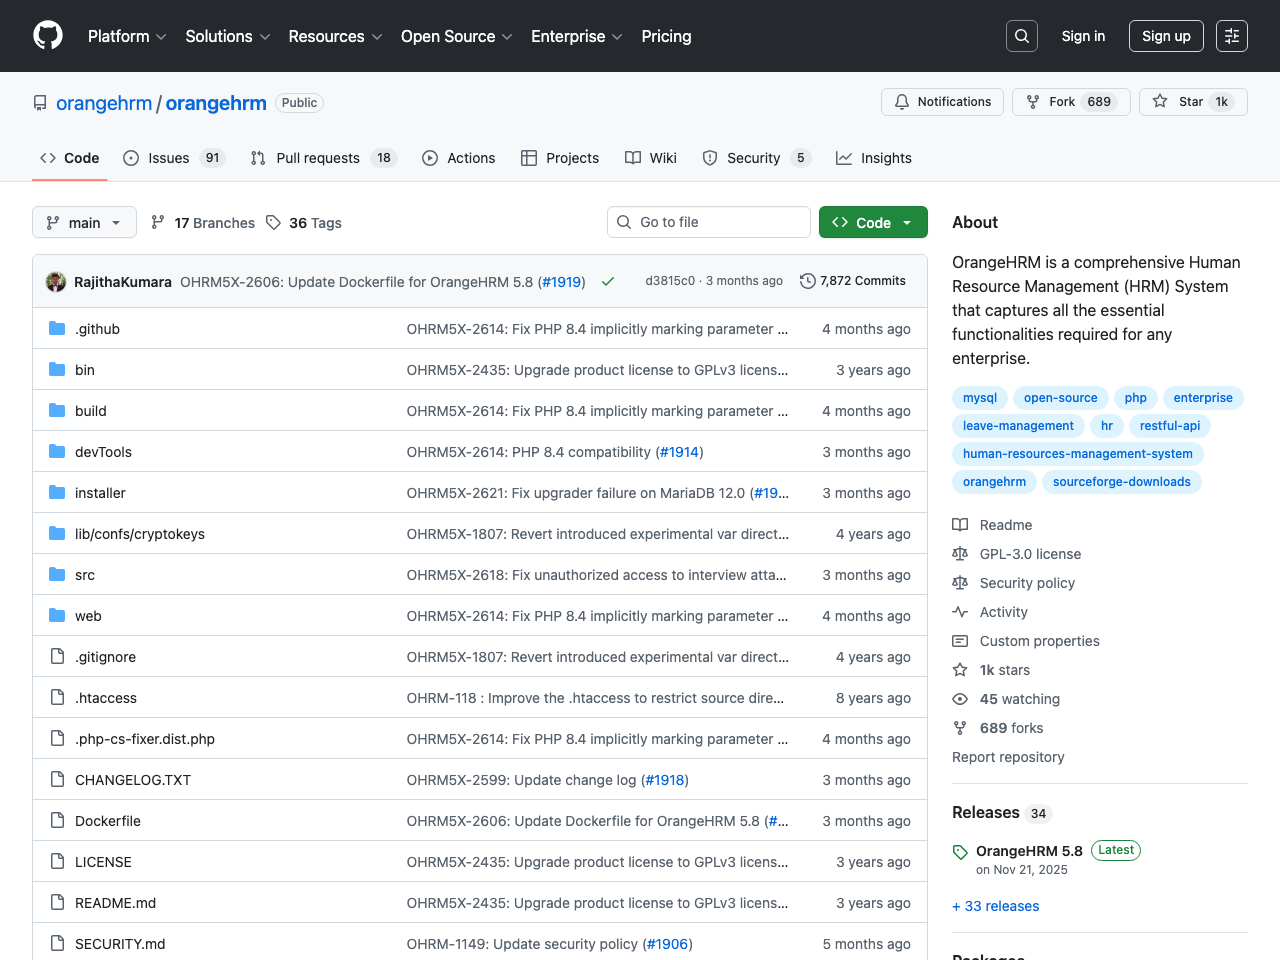Image resolution: width=1280 pixels, height=960 pixels.
Task: Click the Go to file search field
Action: pos(708,222)
